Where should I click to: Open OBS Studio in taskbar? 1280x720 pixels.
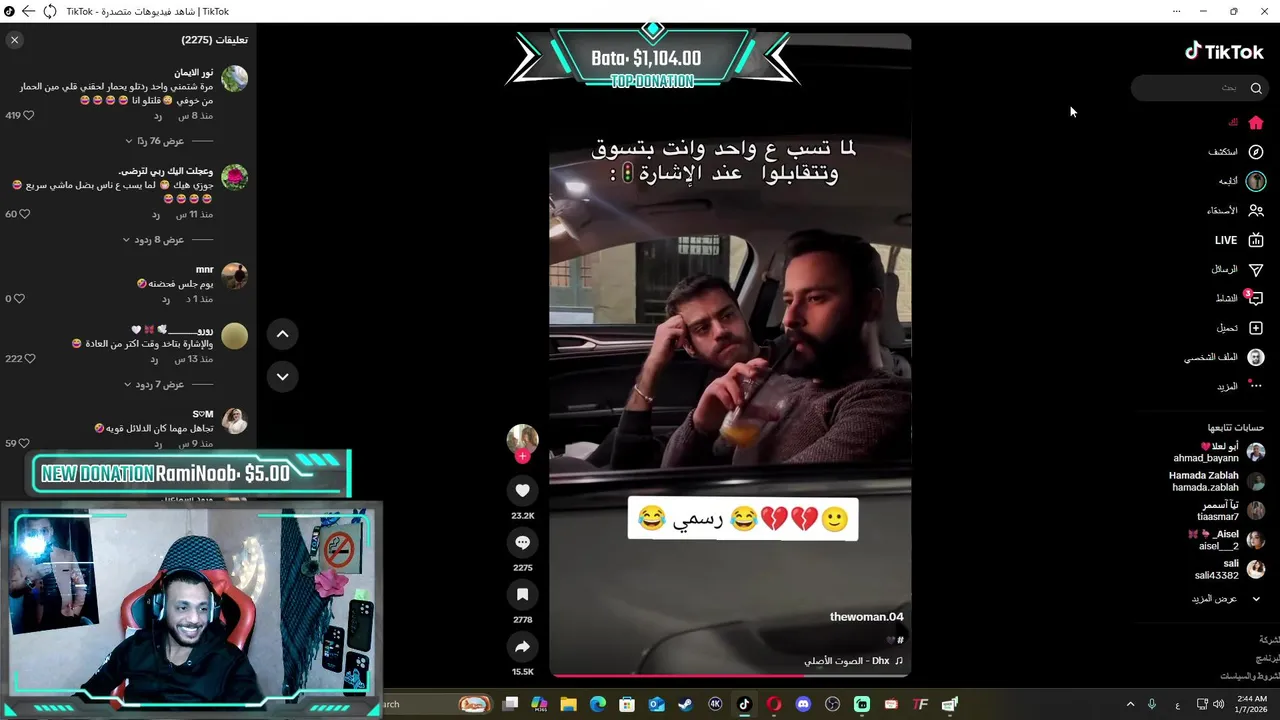832,704
